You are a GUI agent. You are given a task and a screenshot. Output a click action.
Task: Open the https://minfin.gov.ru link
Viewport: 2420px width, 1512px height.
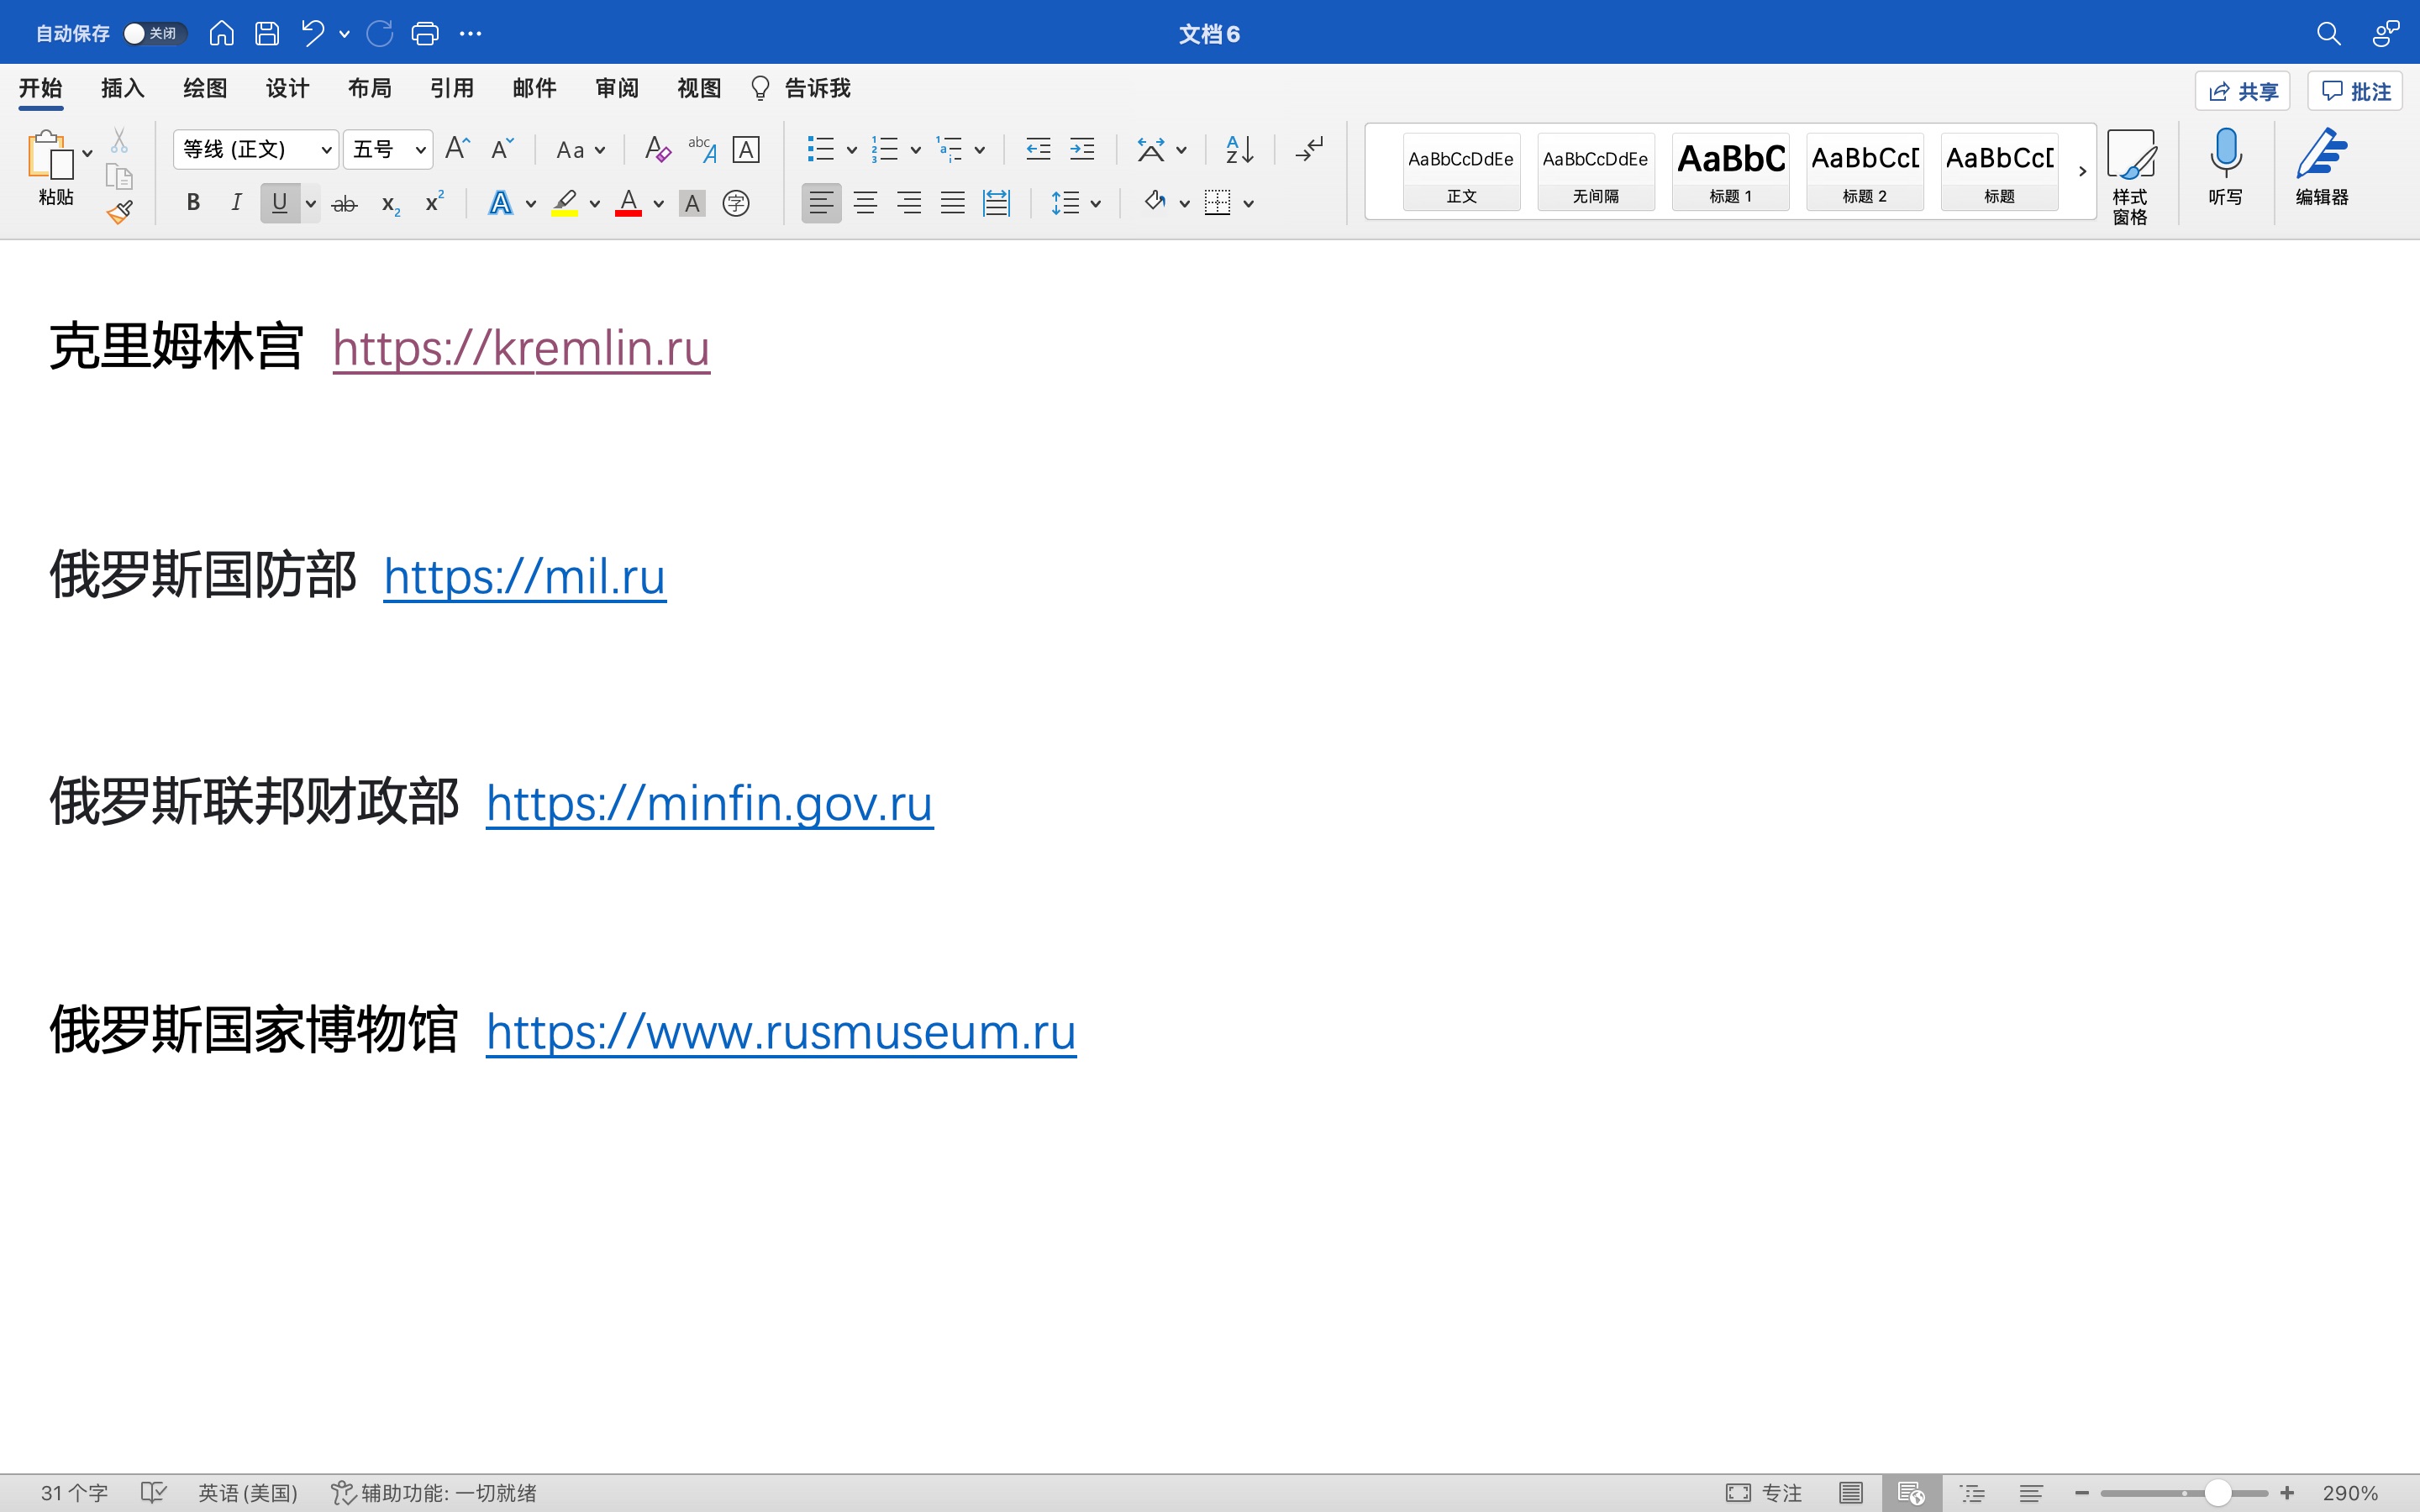pyautogui.click(x=709, y=803)
